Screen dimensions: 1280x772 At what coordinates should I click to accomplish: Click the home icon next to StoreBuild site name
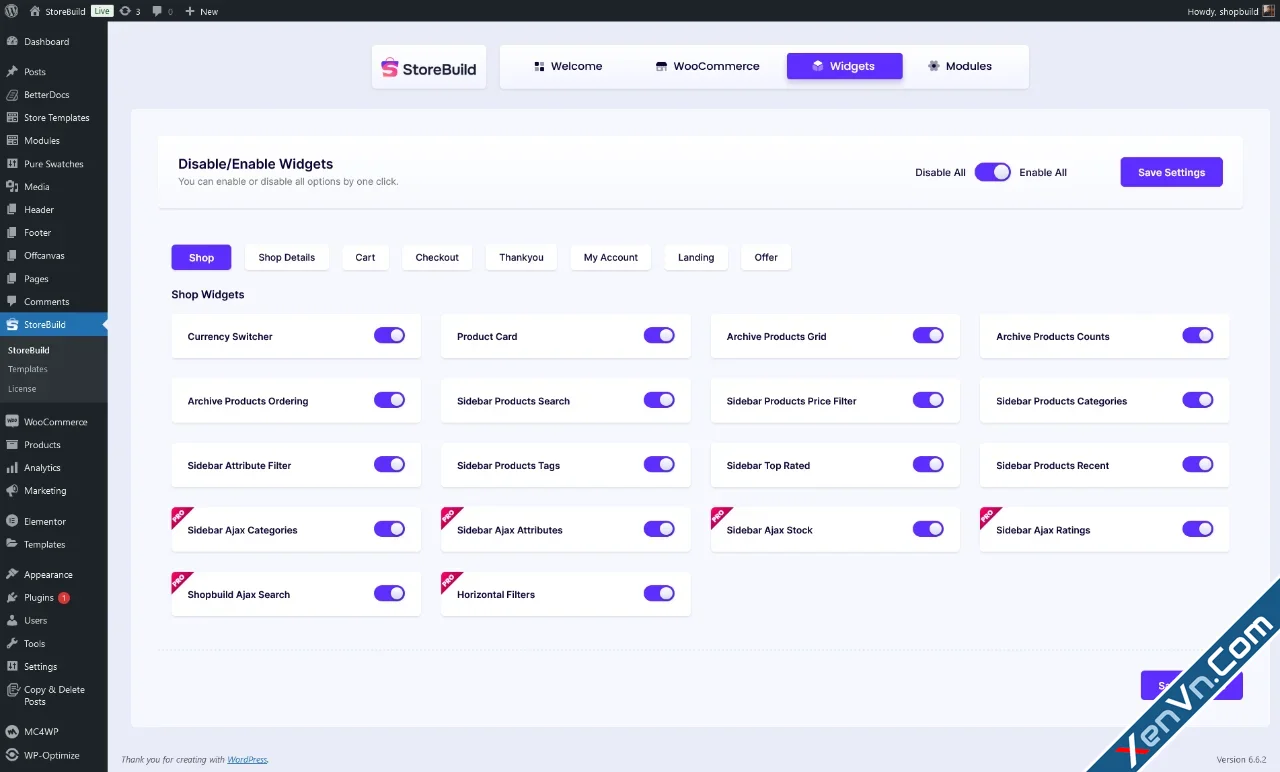pyautogui.click(x=35, y=11)
